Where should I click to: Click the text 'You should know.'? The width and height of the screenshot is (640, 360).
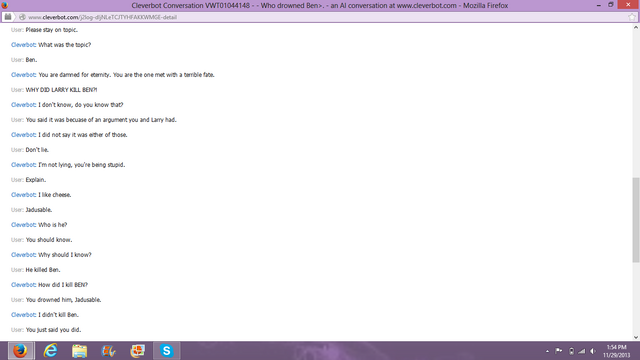click(x=49, y=240)
